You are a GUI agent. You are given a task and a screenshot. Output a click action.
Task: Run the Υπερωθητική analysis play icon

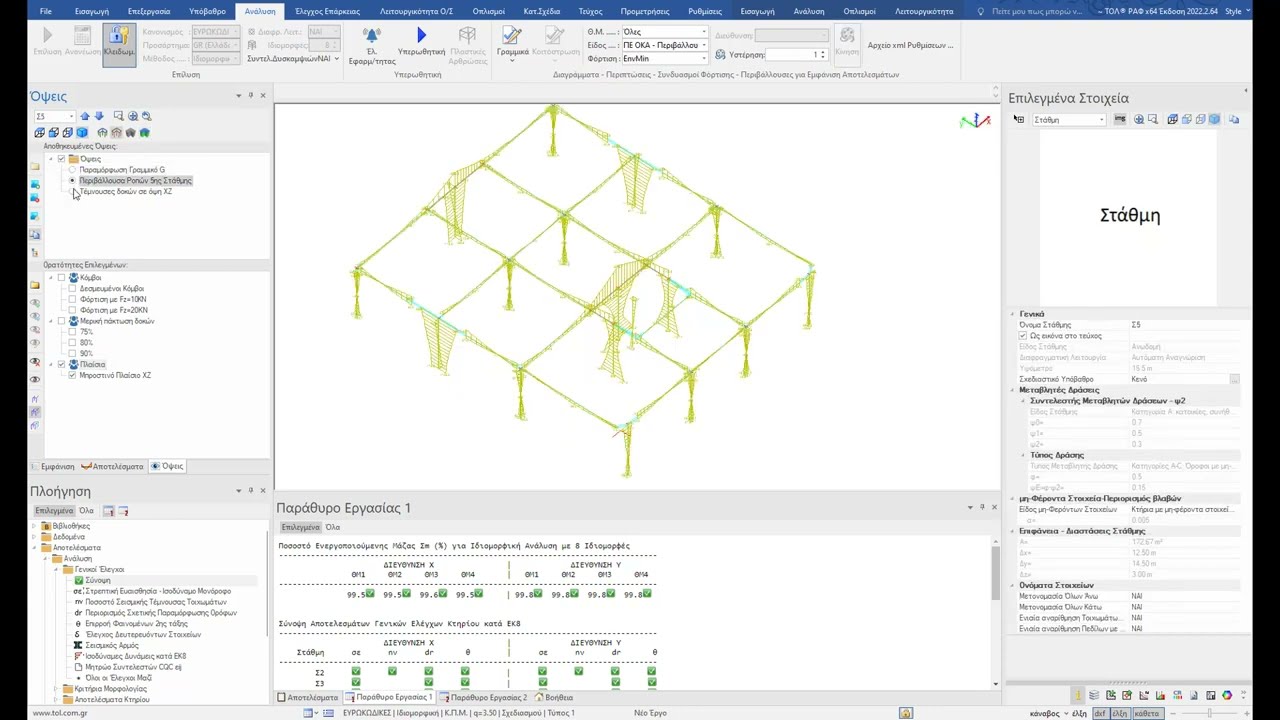point(421,36)
